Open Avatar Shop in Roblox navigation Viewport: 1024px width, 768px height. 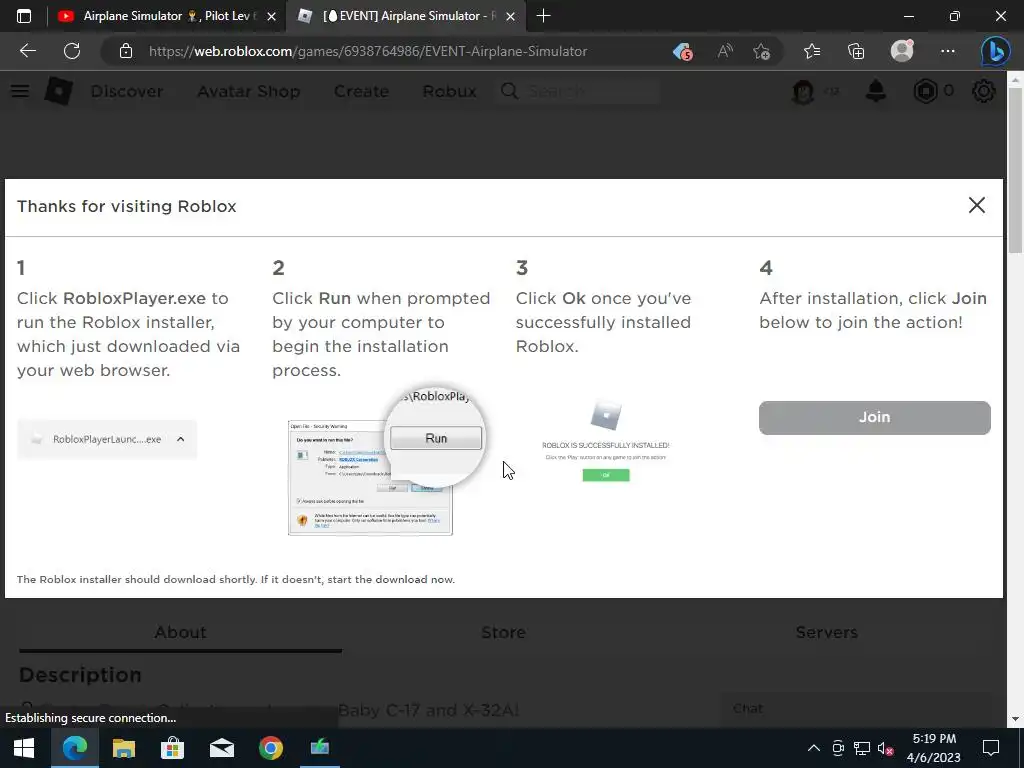pos(249,91)
